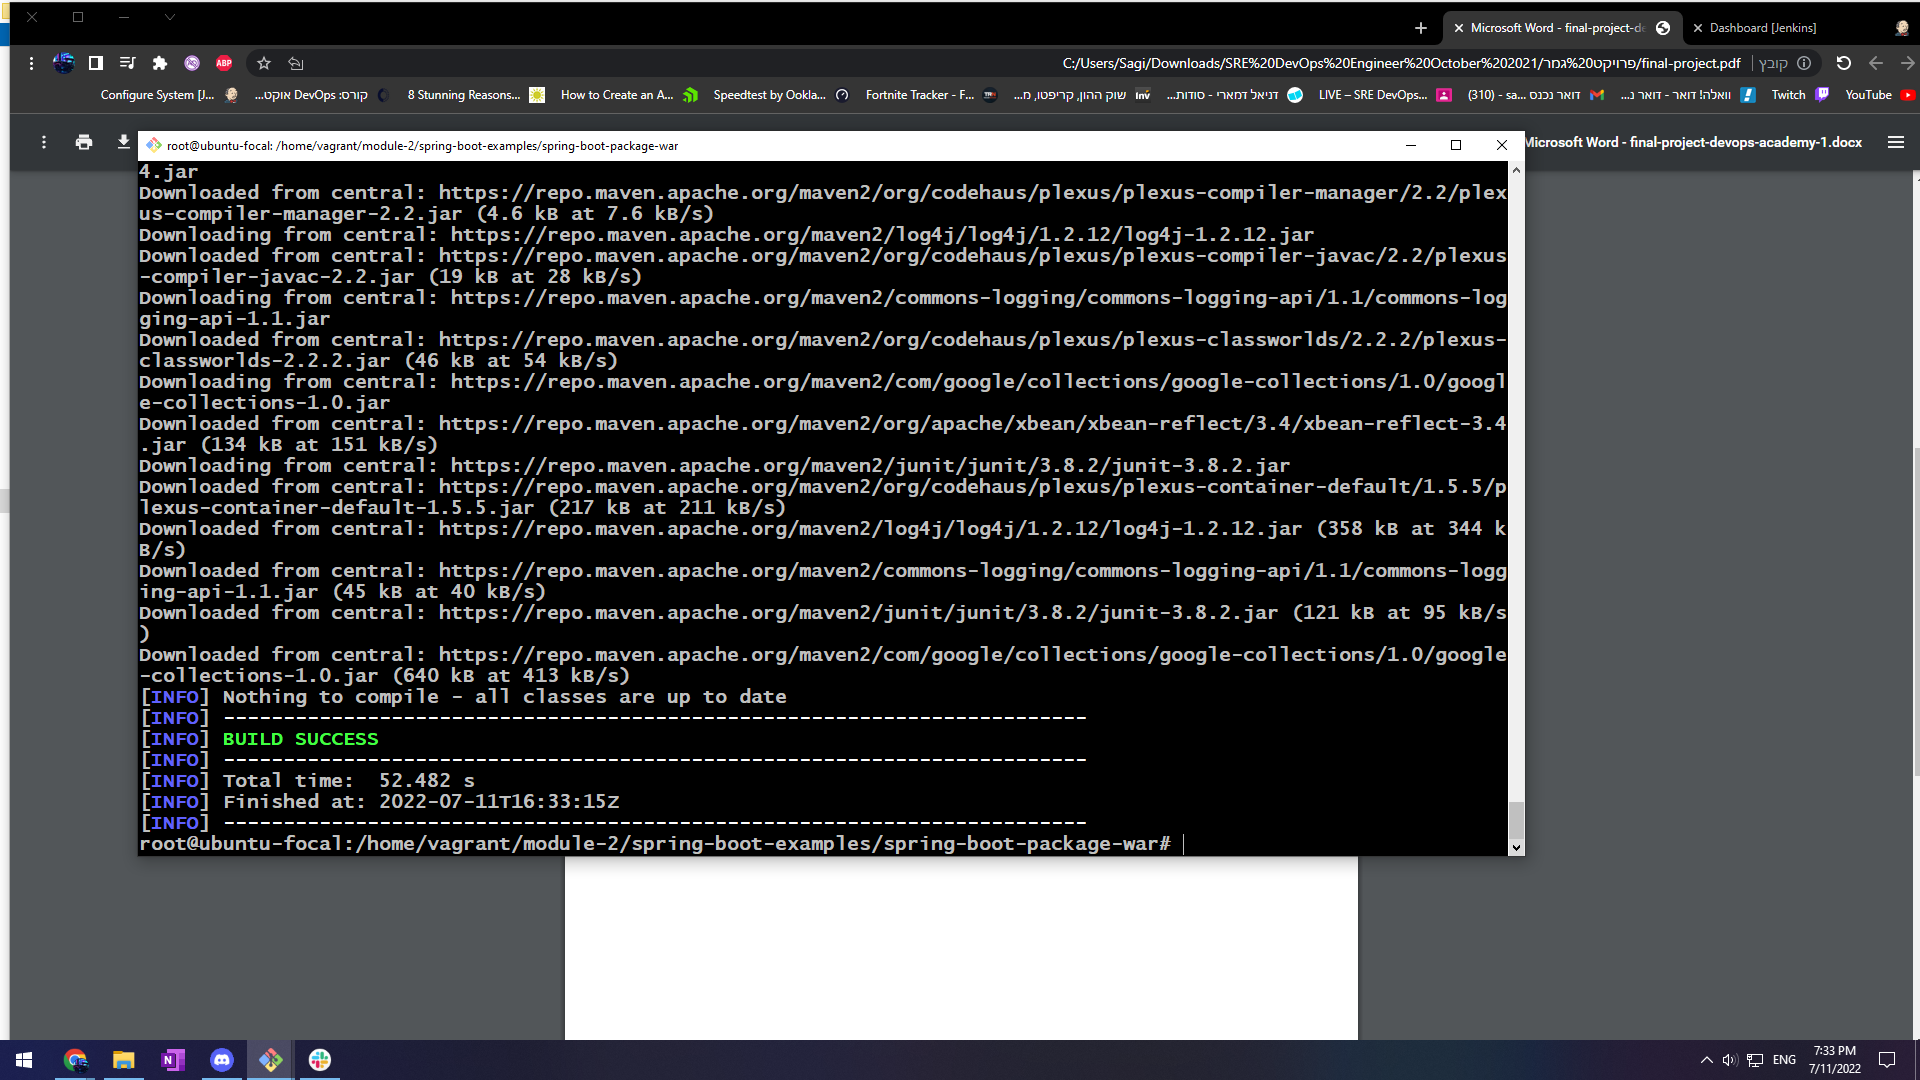The image size is (1920, 1080).
Task: Switch to the Dashboard [Jenkins] tab
Action: click(x=1762, y=28)
